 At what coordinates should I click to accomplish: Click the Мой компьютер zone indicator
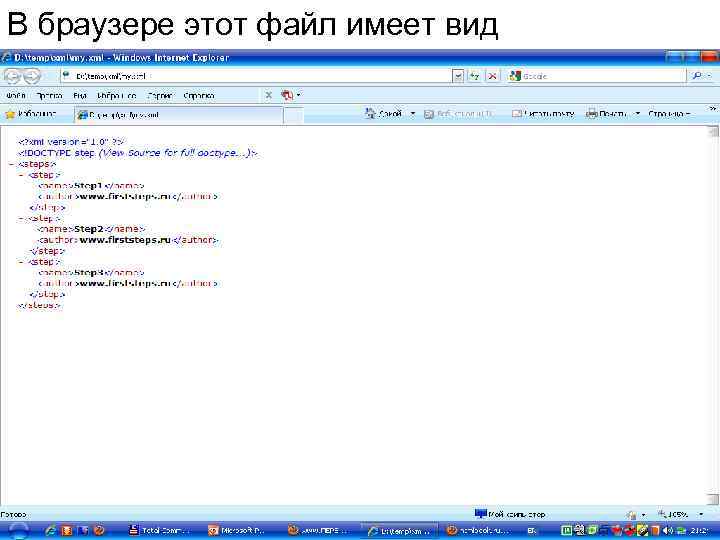(x=510, y=514)
